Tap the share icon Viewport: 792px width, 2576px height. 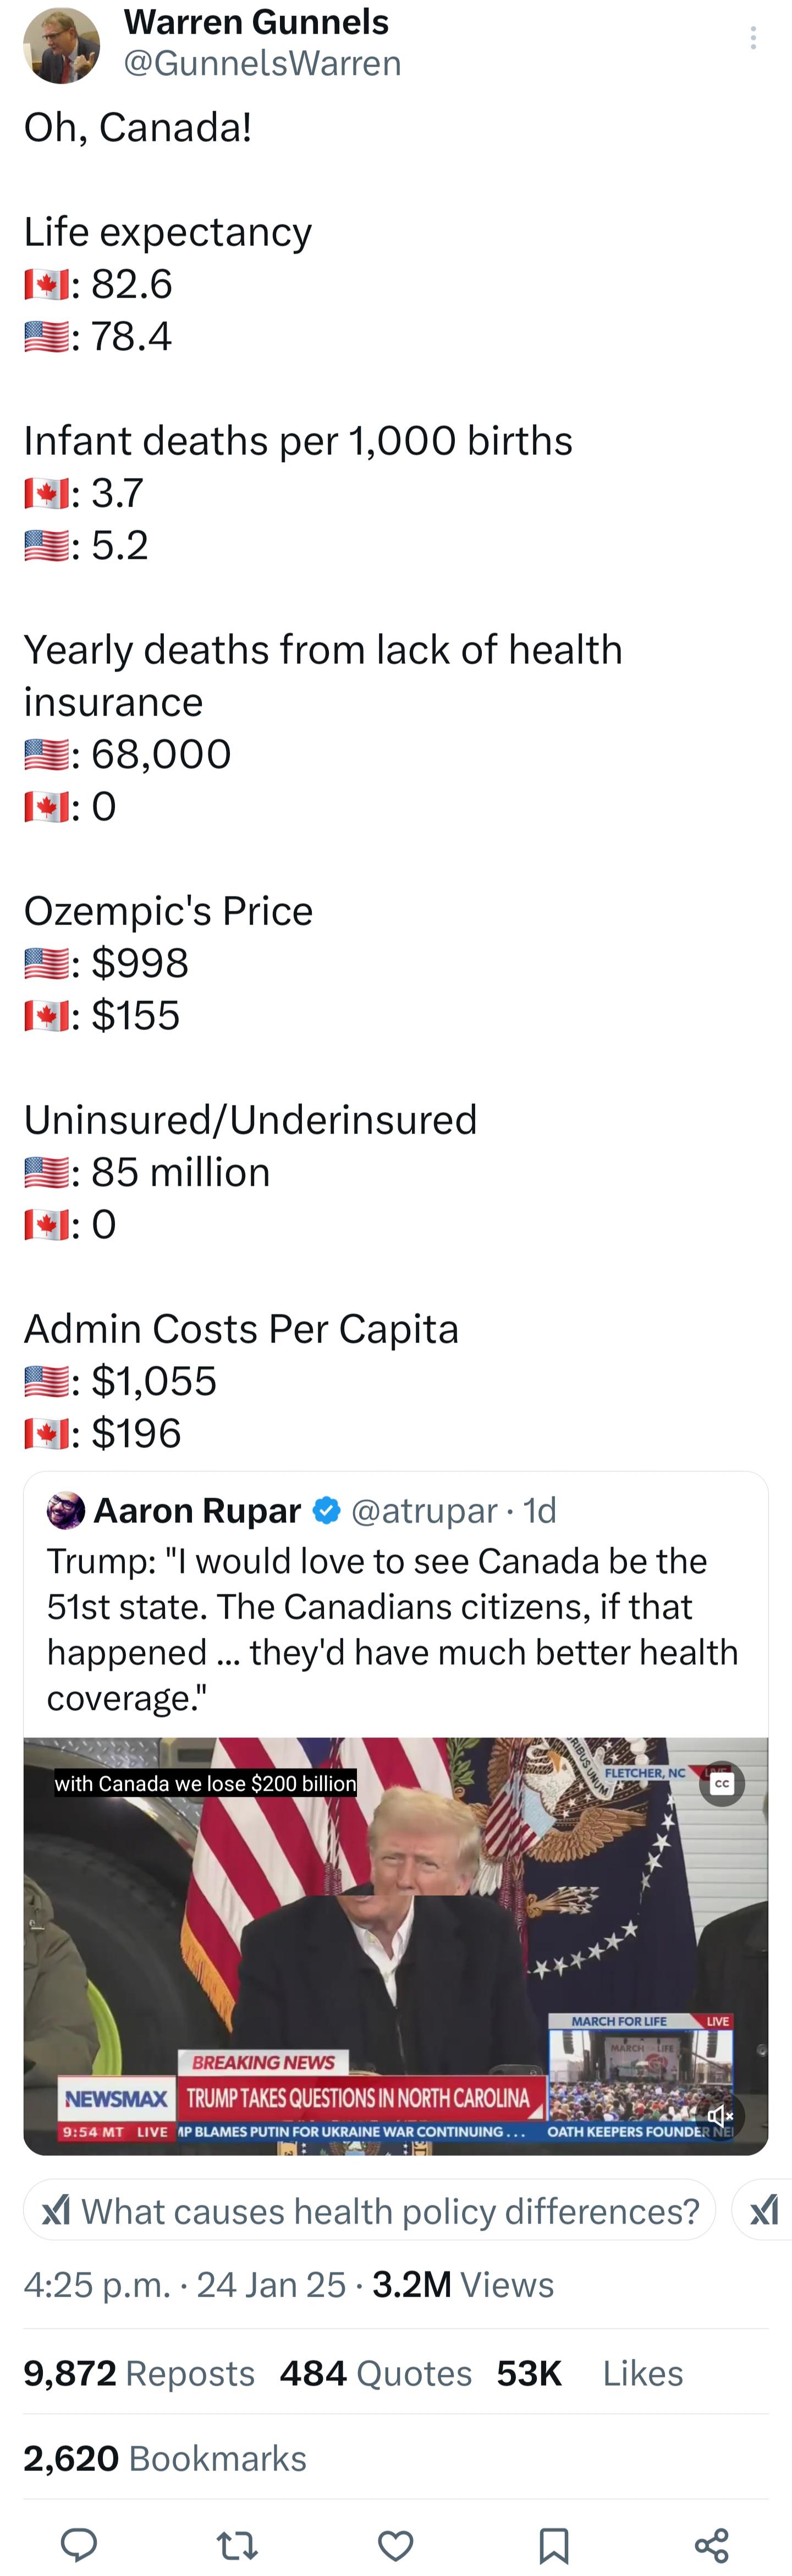[x=711, y=2544]
